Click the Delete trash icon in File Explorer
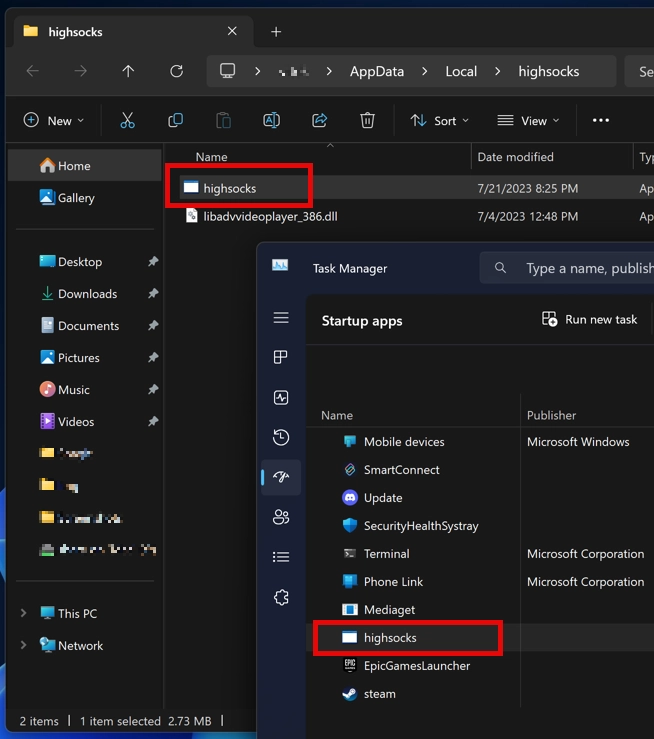The width and height of the screenshot is (654, 739). tap(367, 121)
